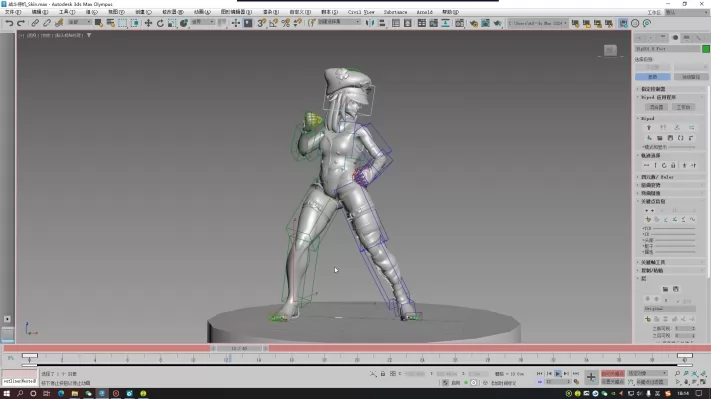Viewport: 711px width, 399px height.
Task: Select Body Horizontal track icon
Action: click(x=647, y=165)
